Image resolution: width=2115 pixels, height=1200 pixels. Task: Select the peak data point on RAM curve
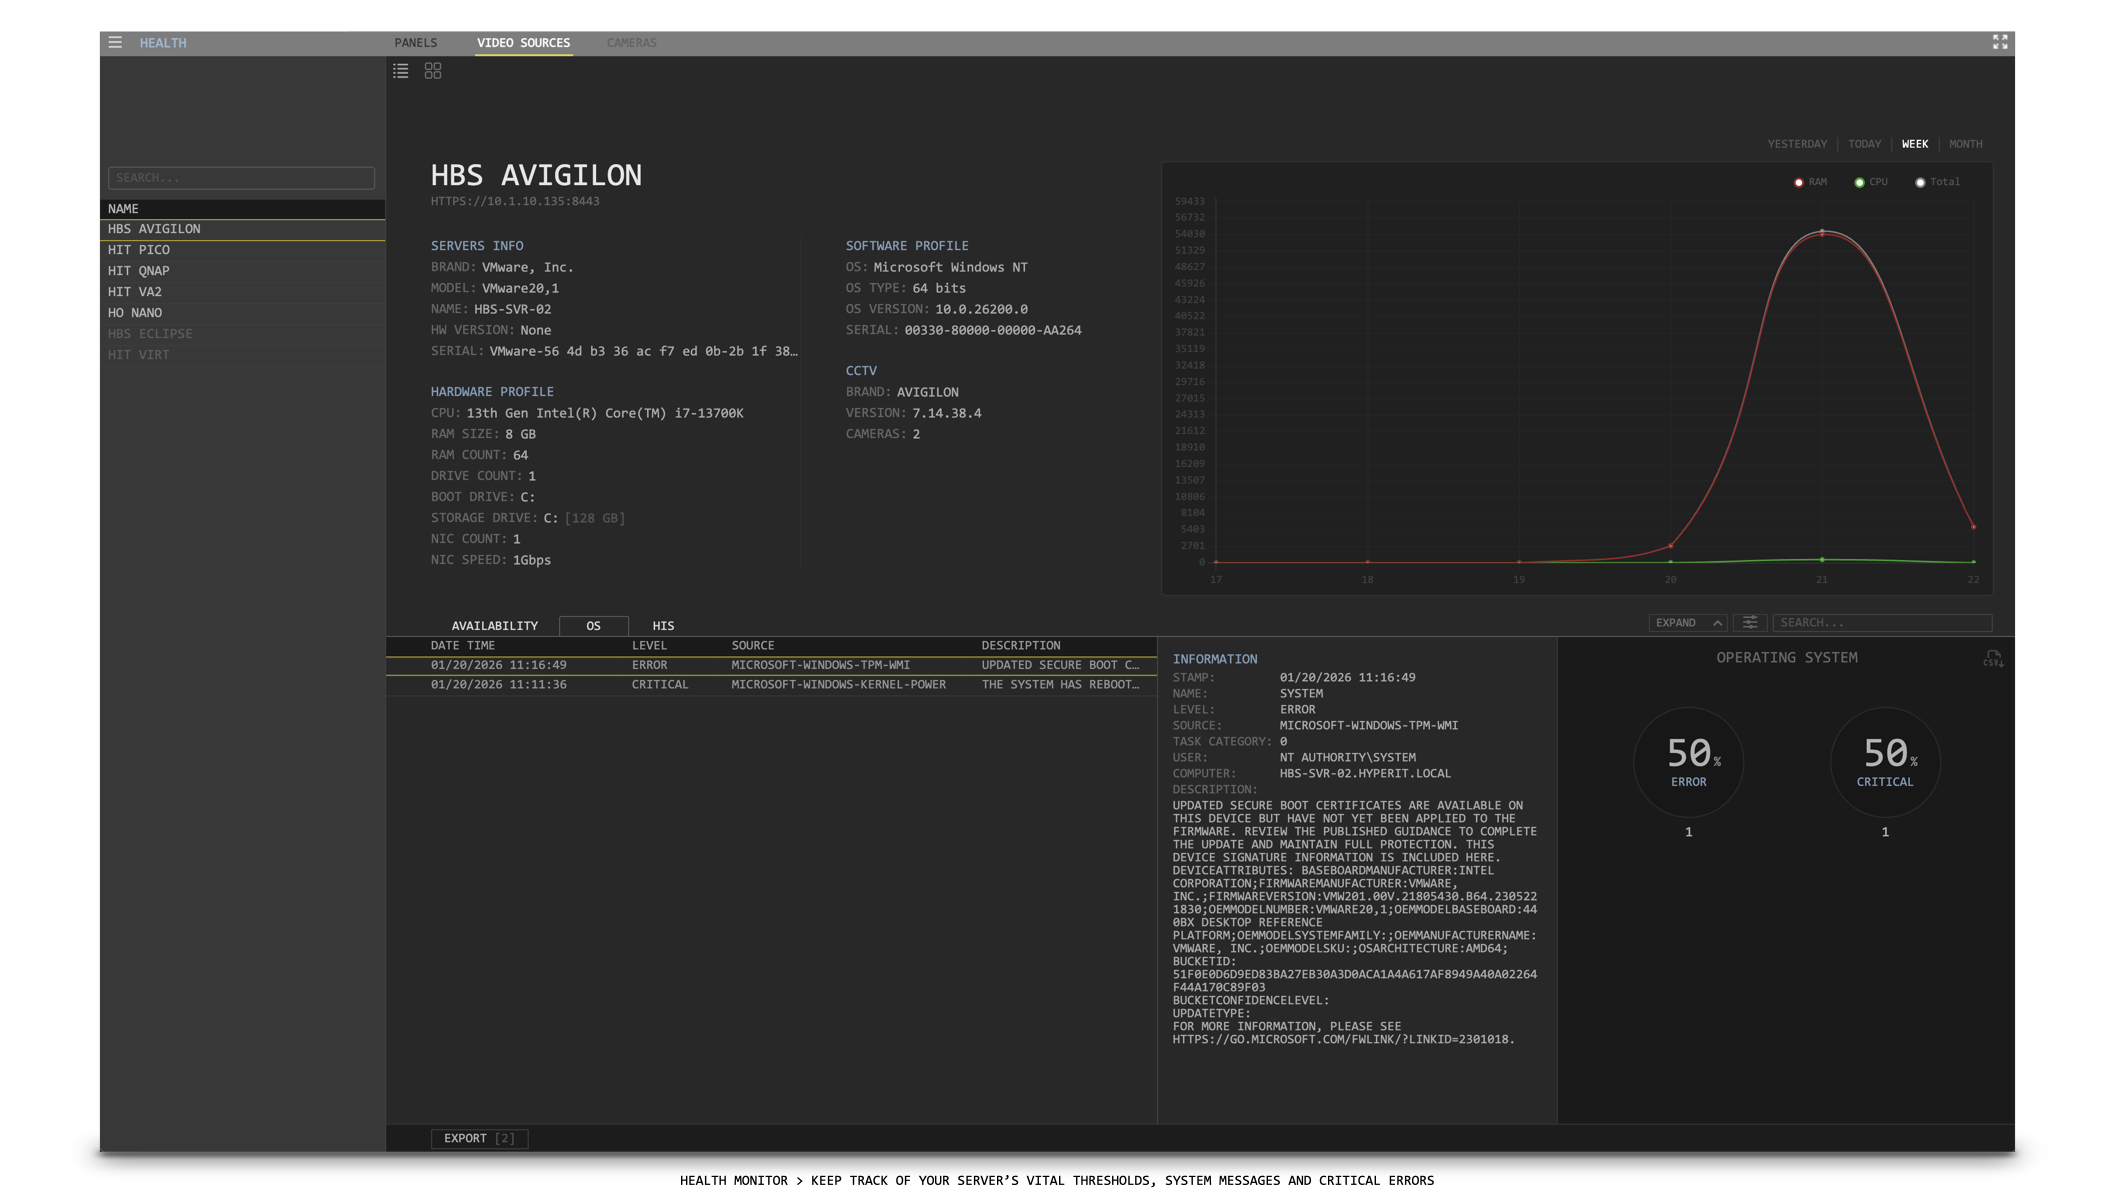pos(1822,234)
